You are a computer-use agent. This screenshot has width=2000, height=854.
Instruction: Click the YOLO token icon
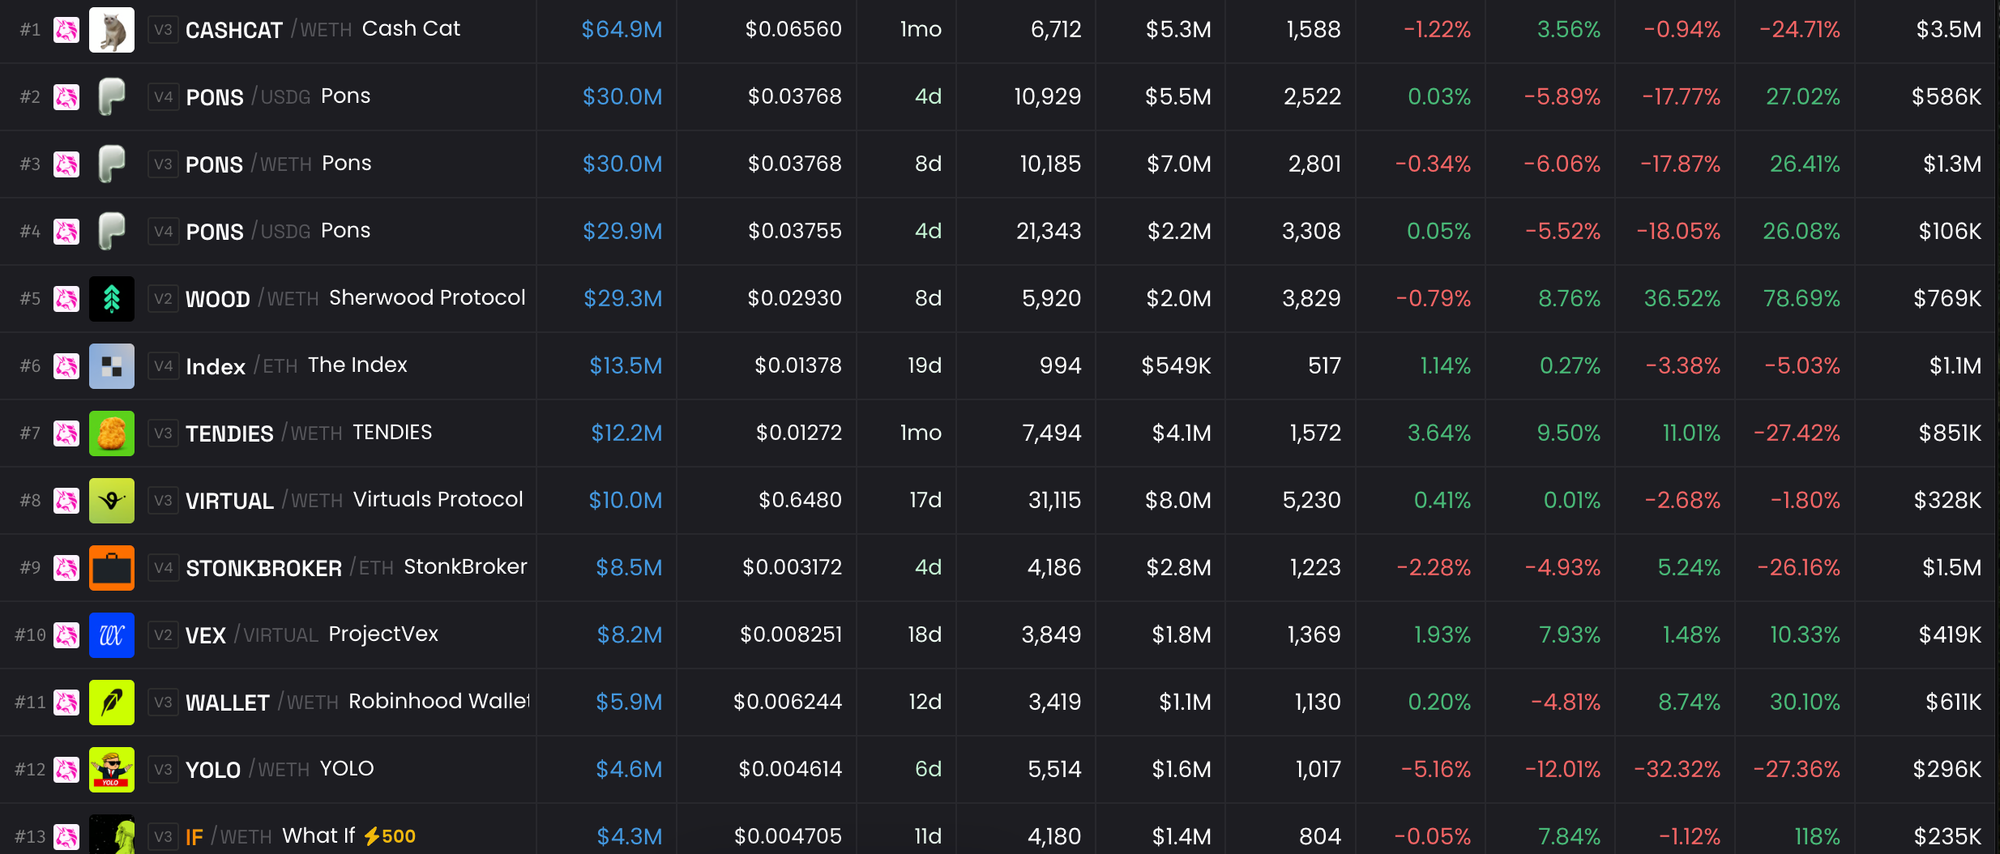[112, 769]
